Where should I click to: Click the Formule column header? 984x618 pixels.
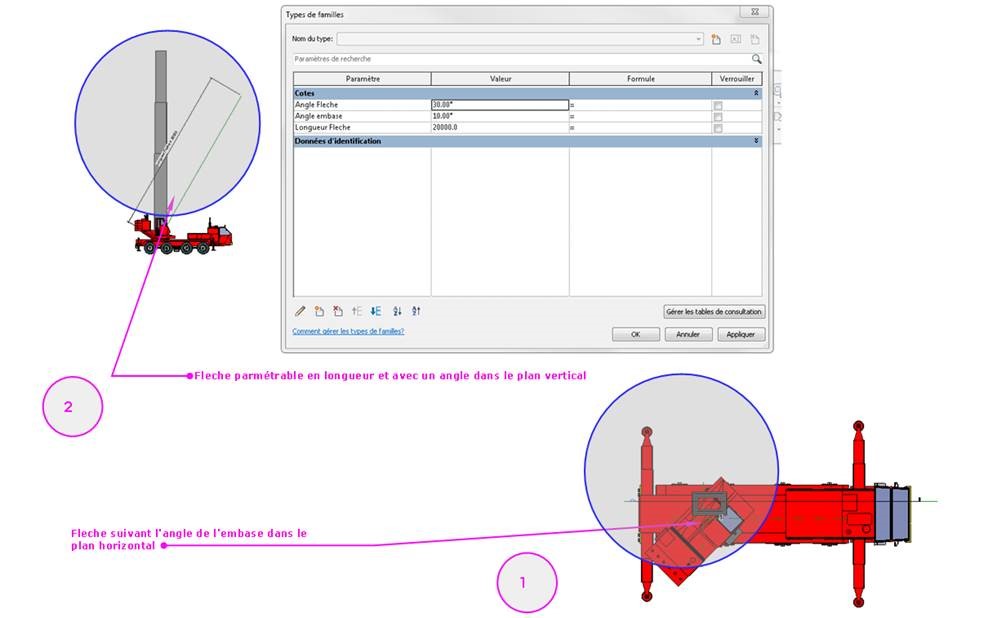(640, 79)
